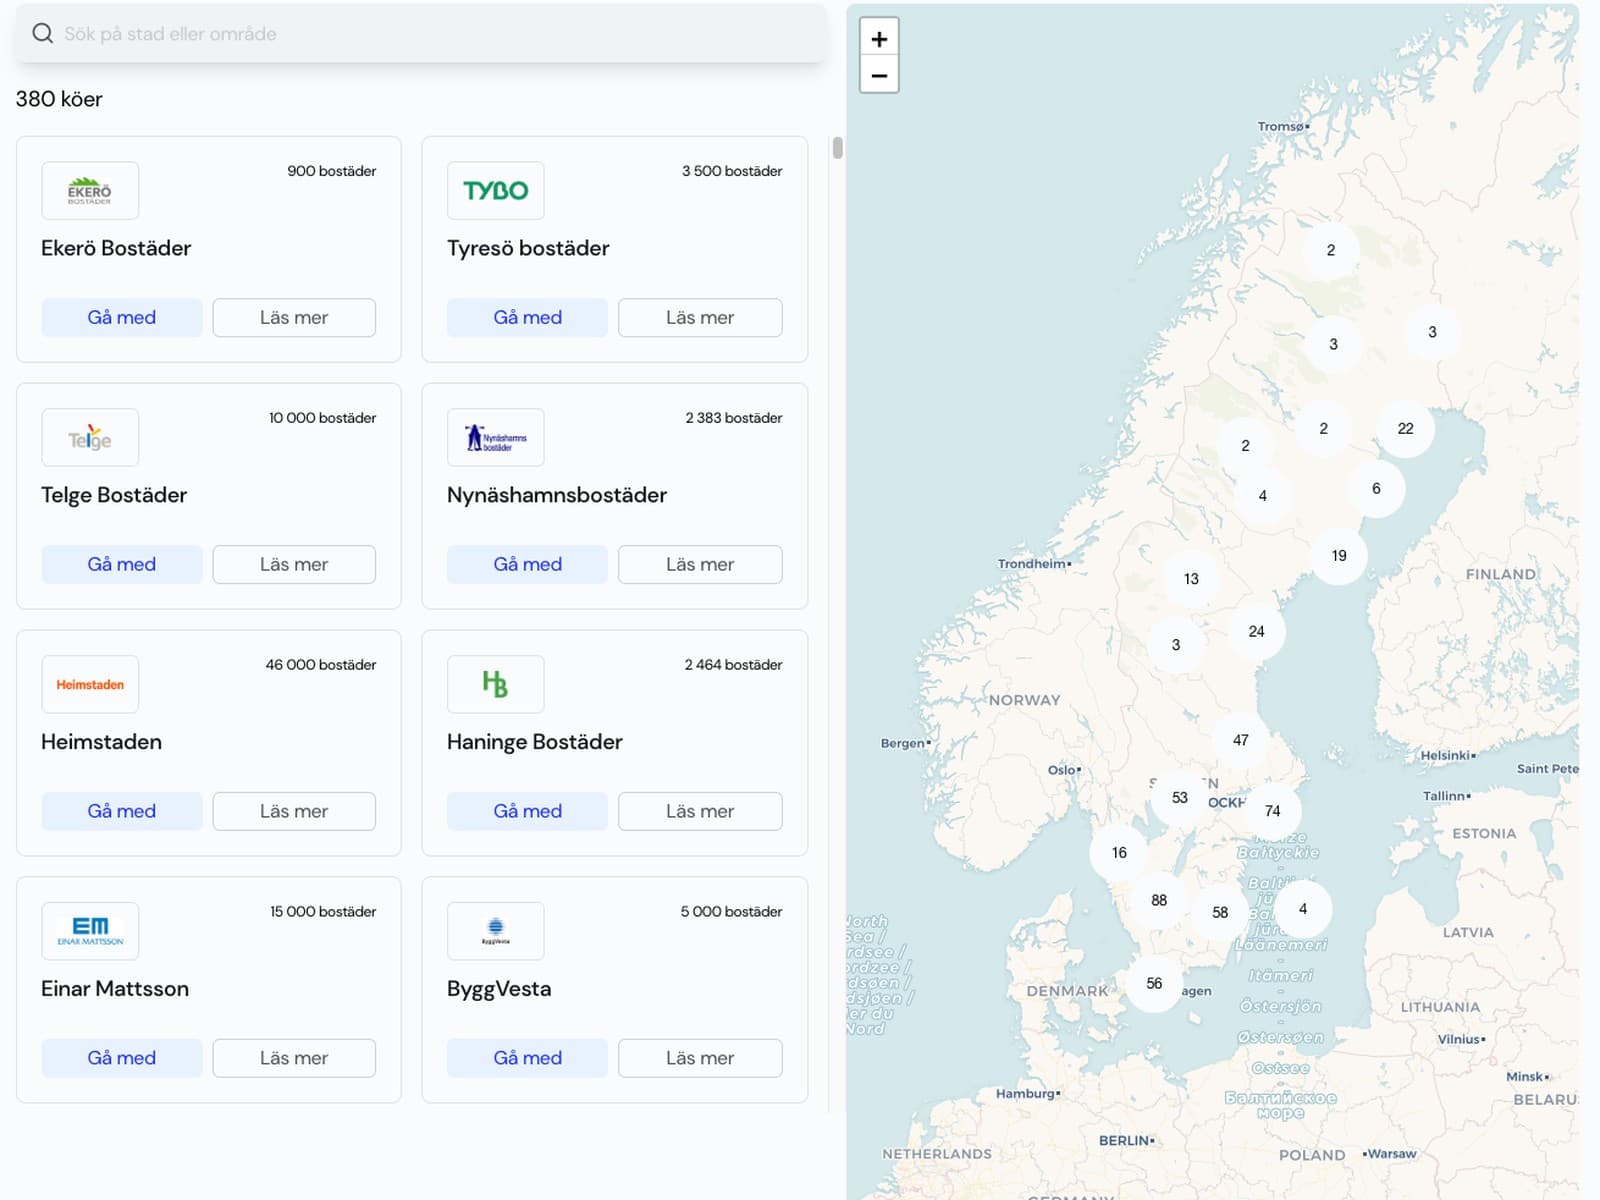The height and width of the screenshot is (1200, 1600).
Task: Open the map cluster marker labeled 22
Action: (x=1405, y=429)
